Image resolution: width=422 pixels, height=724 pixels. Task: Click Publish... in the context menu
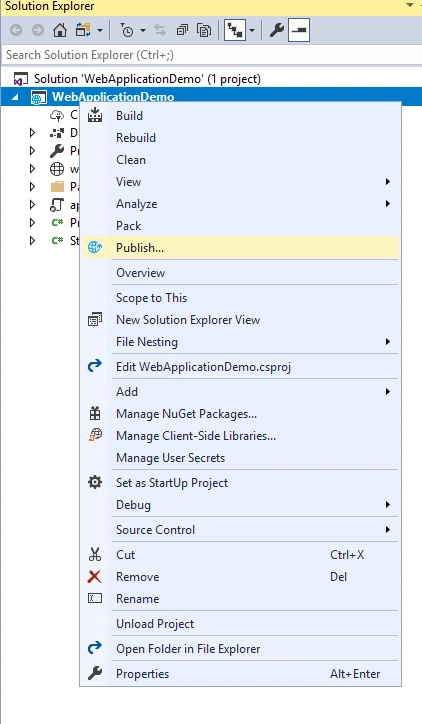click(240, 248)
